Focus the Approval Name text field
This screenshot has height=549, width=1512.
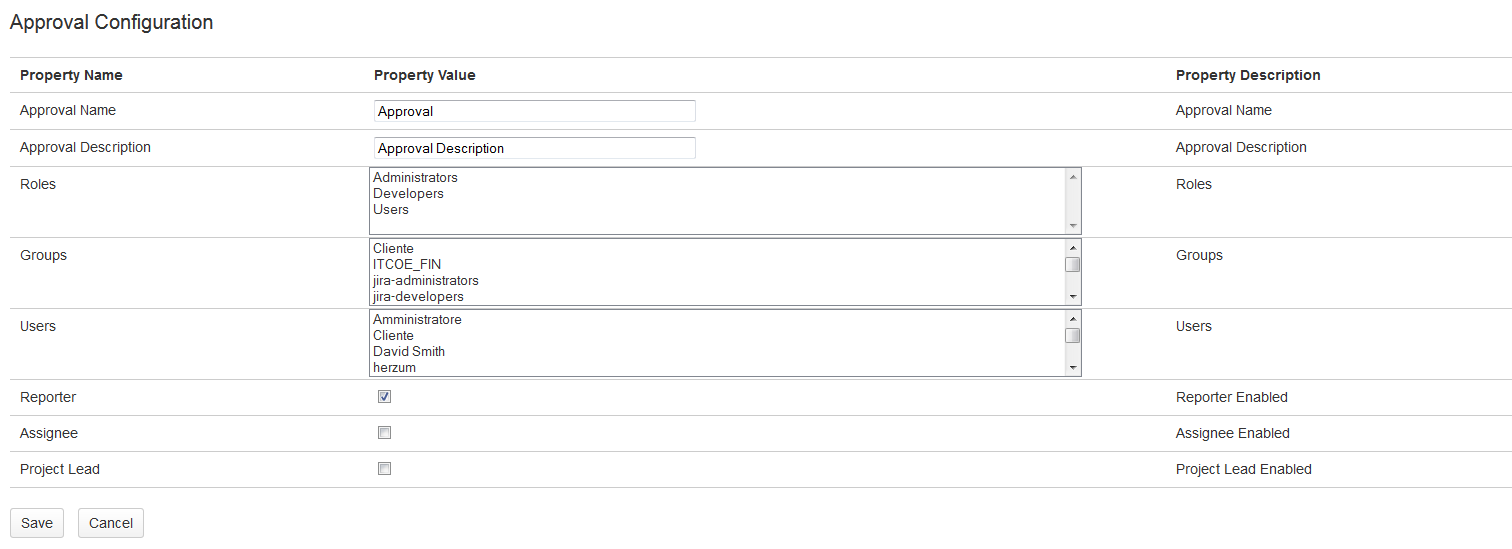pos(534,111)
